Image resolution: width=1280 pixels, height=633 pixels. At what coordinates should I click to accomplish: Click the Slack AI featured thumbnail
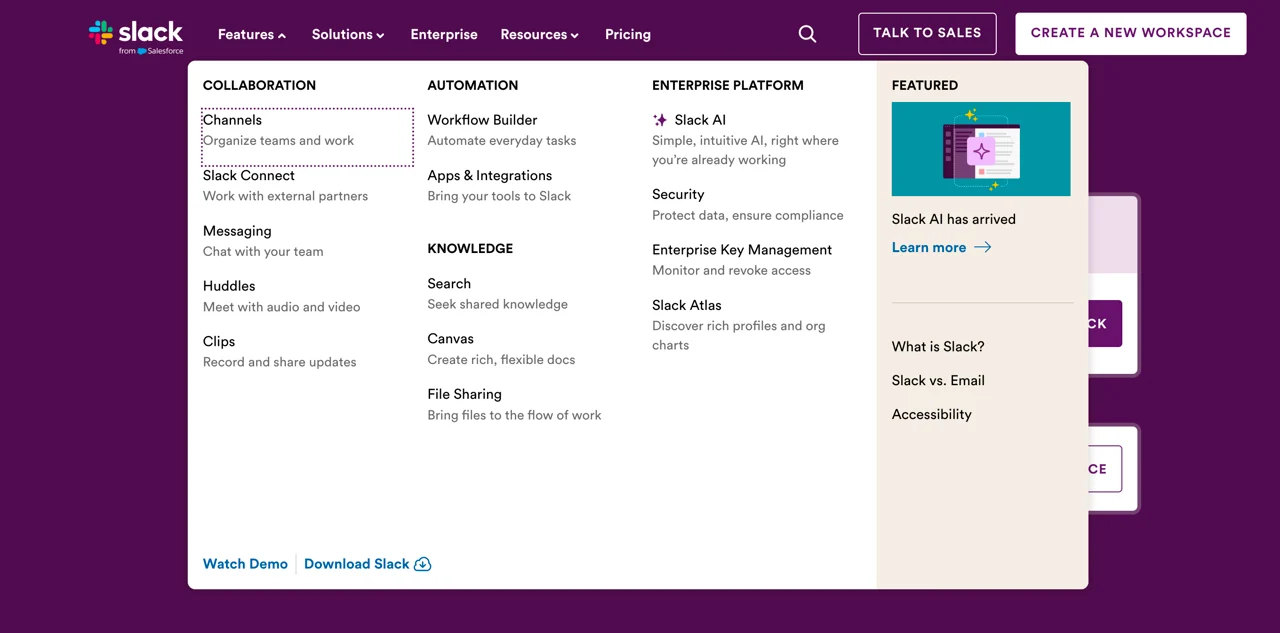point(981,149)
